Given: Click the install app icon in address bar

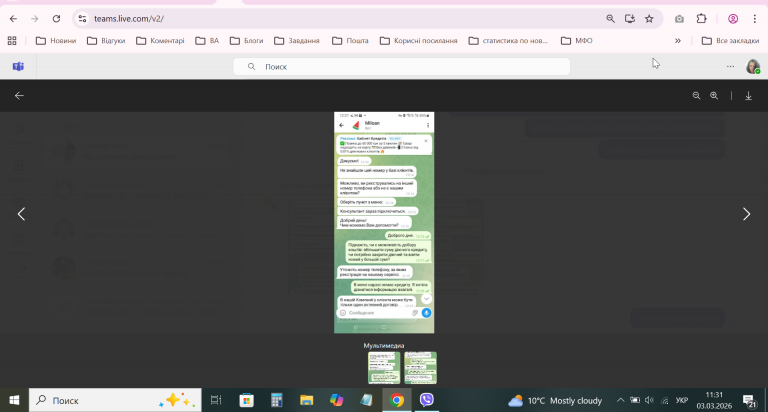Looking at the screenshot, I should click(630, 19).
